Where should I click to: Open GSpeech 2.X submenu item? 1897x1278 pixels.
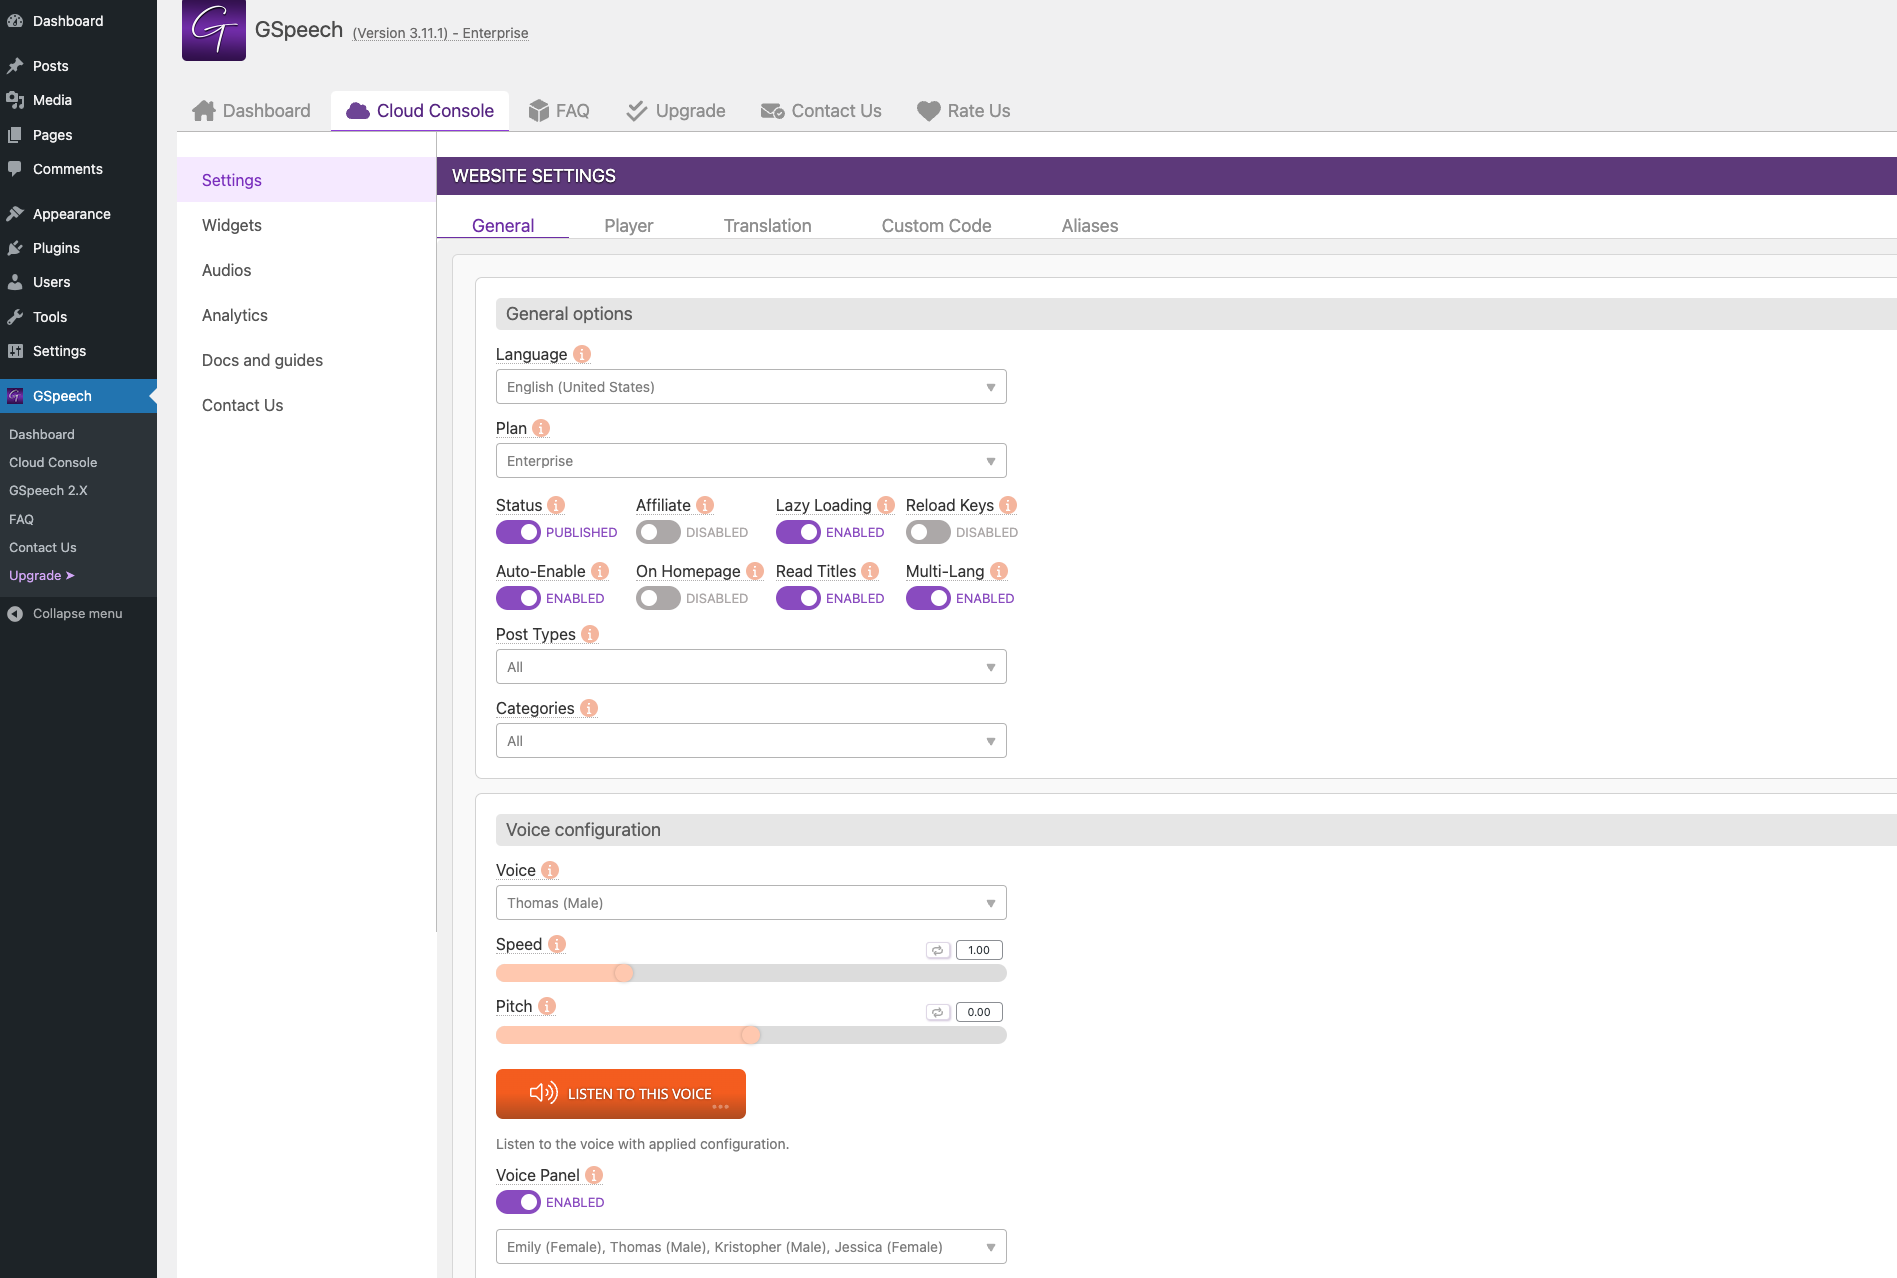pos(48,491)
